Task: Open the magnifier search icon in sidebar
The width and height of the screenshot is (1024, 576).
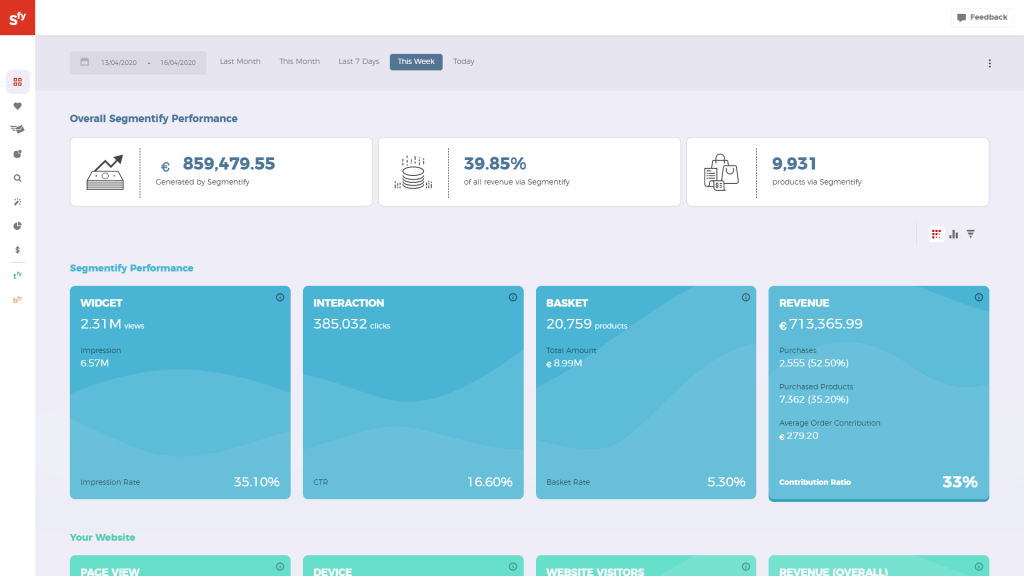Action: (18, 178)
